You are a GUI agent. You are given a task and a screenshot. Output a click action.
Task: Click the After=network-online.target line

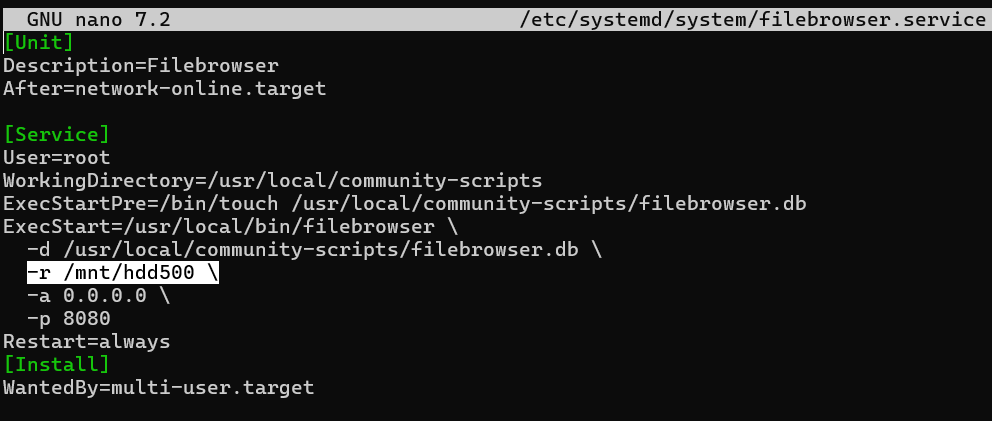pyautogui.click(x=164, y=88)
